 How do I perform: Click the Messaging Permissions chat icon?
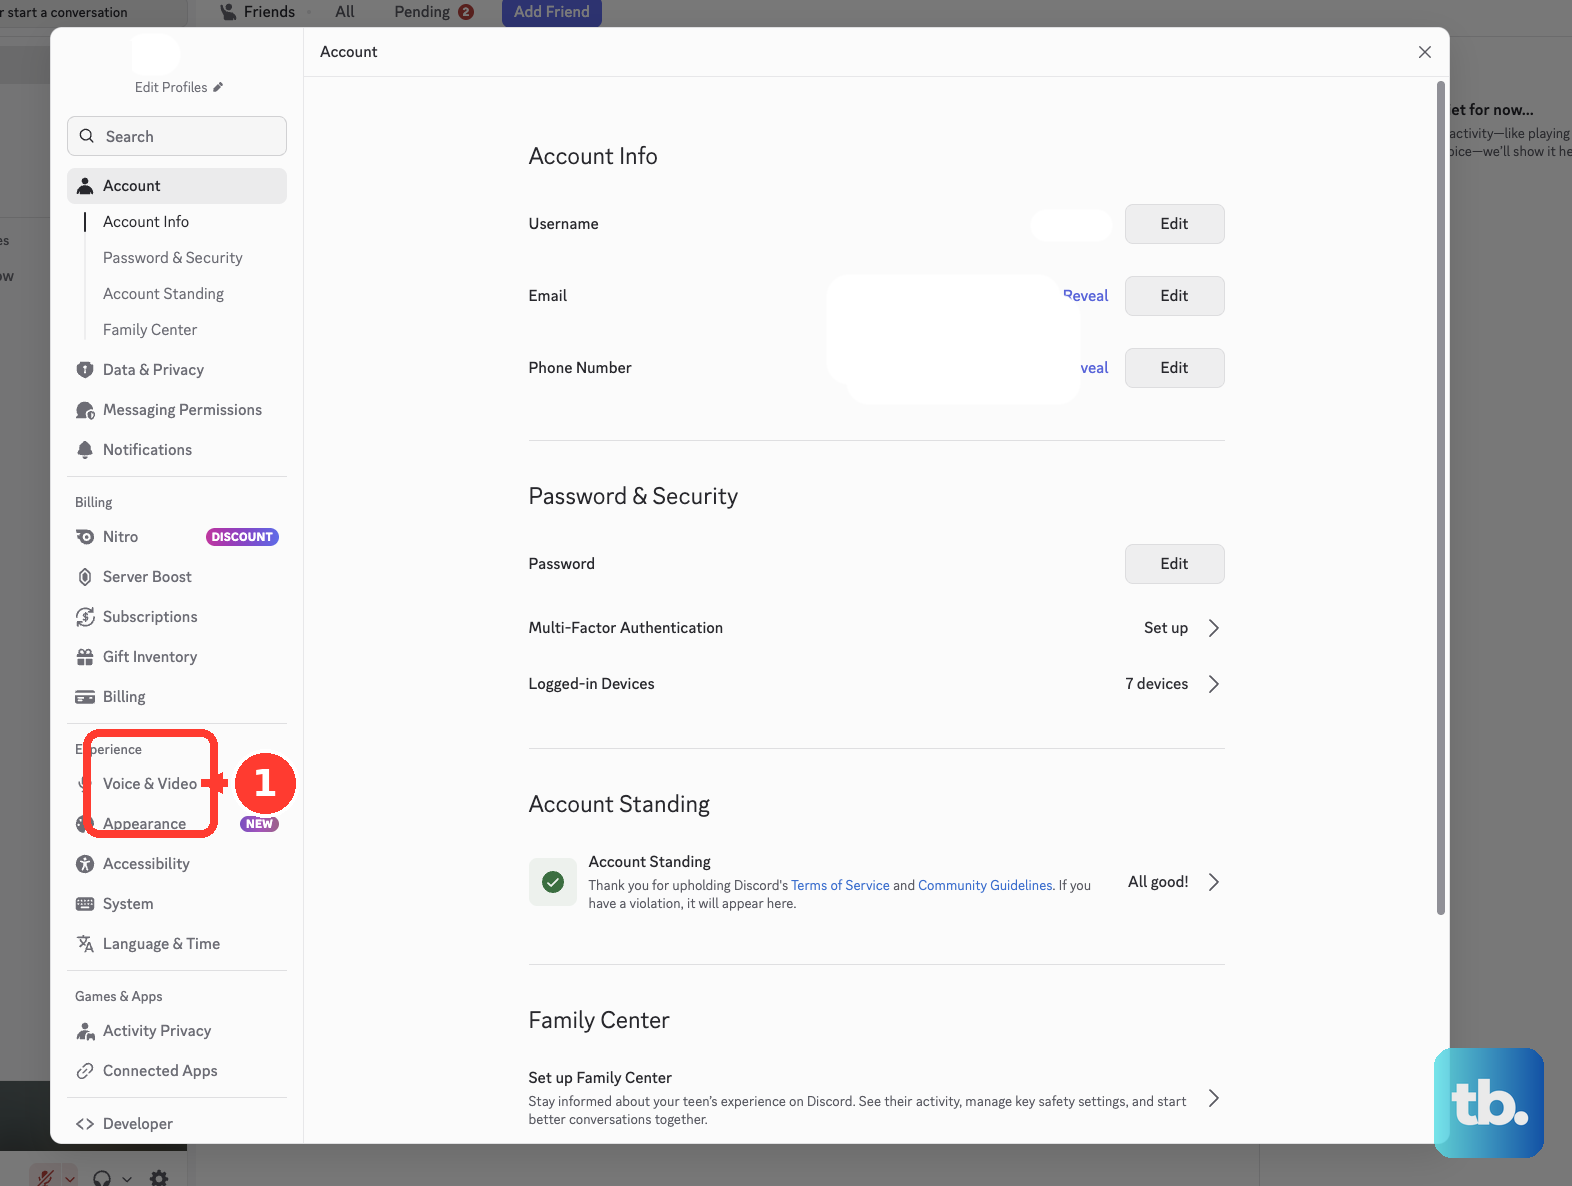point(85,410)
